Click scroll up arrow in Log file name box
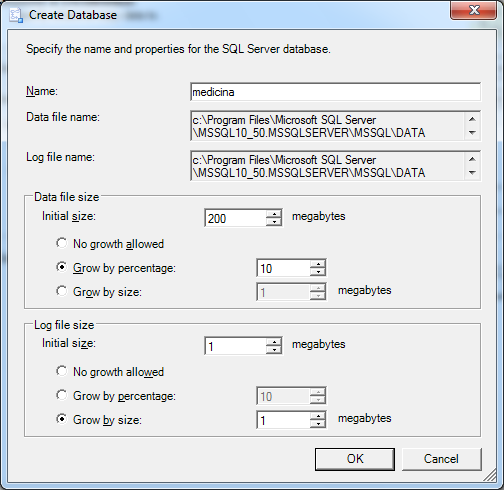The height and width of the screenshot is (490, 504). [x=472, y=159]
